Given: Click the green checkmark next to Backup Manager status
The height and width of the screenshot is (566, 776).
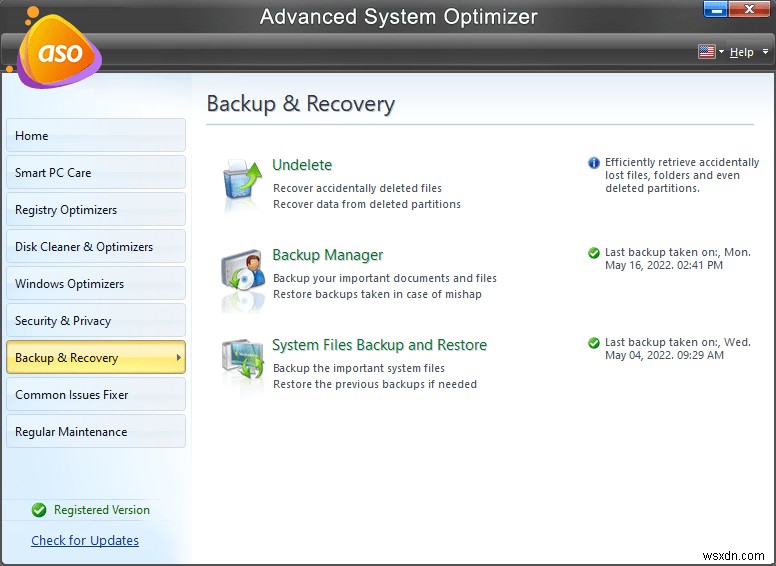Looking at the screenshot, I should pos(594,253).
